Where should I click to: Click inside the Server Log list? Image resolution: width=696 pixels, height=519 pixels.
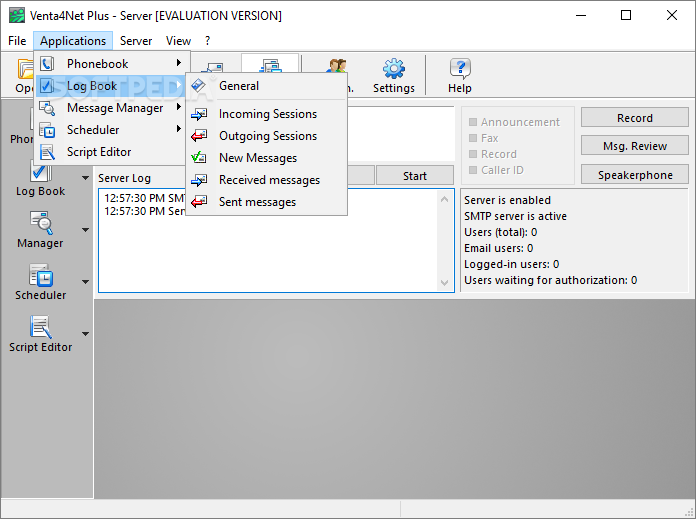[x=276, y=241]
